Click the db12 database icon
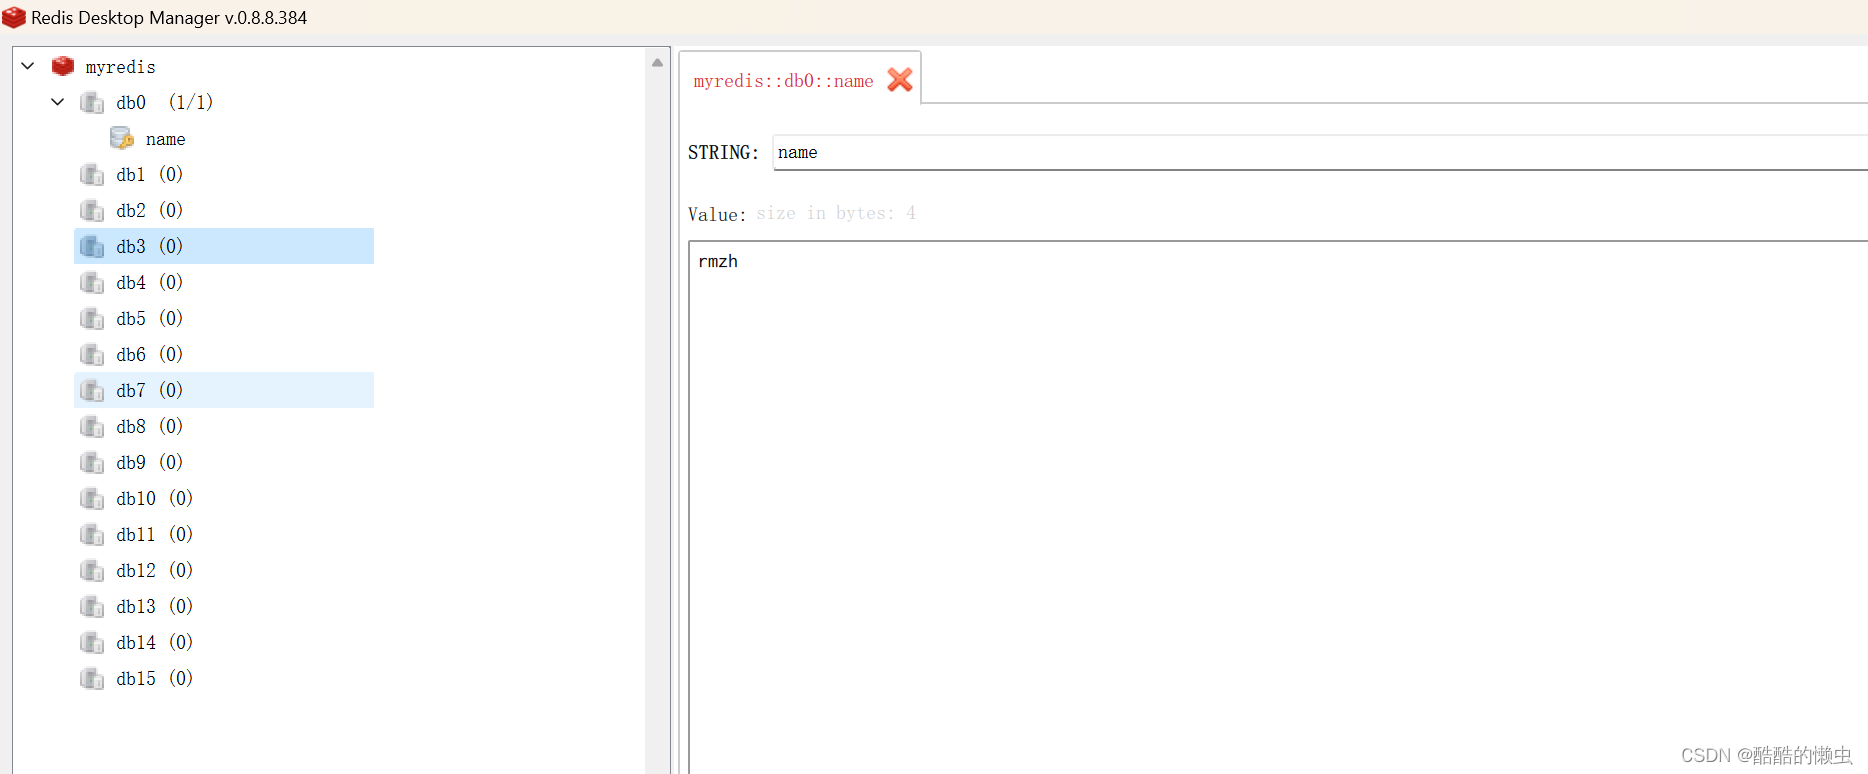Image resolution: width=1868 pixels, height=774 pixels. 92,570
